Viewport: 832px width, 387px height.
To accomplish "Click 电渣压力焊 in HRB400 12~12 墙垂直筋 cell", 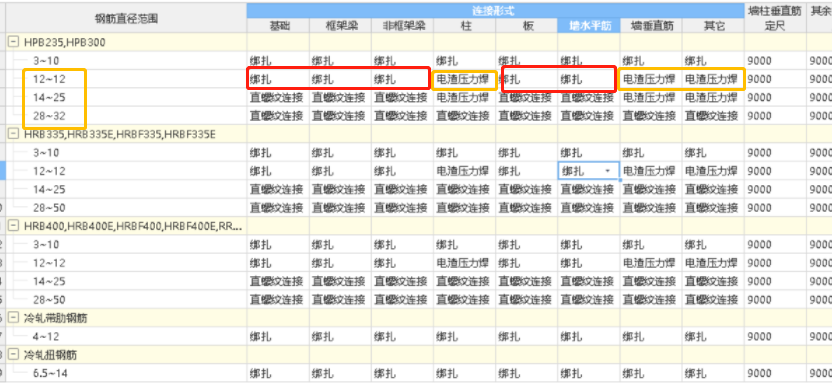I will pyautogui.click(x=648, y=263).
